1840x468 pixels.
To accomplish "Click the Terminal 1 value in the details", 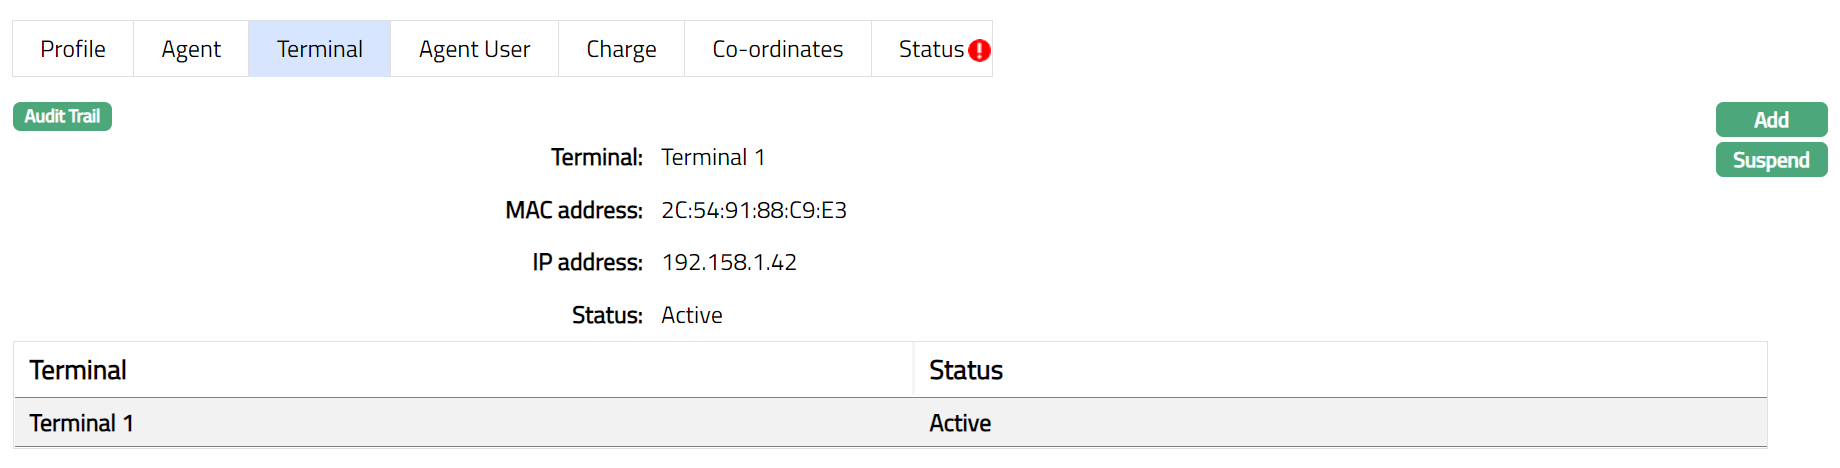I will click(713, 157).
